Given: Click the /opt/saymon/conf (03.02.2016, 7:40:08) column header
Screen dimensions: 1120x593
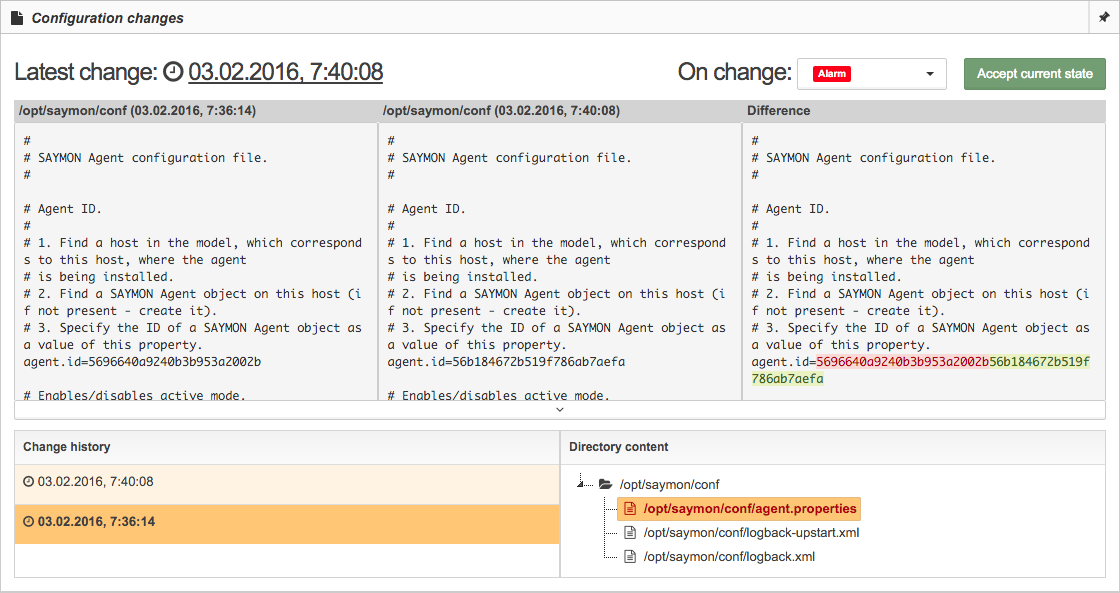Looking at the screenshot, I should pos(501,111).
